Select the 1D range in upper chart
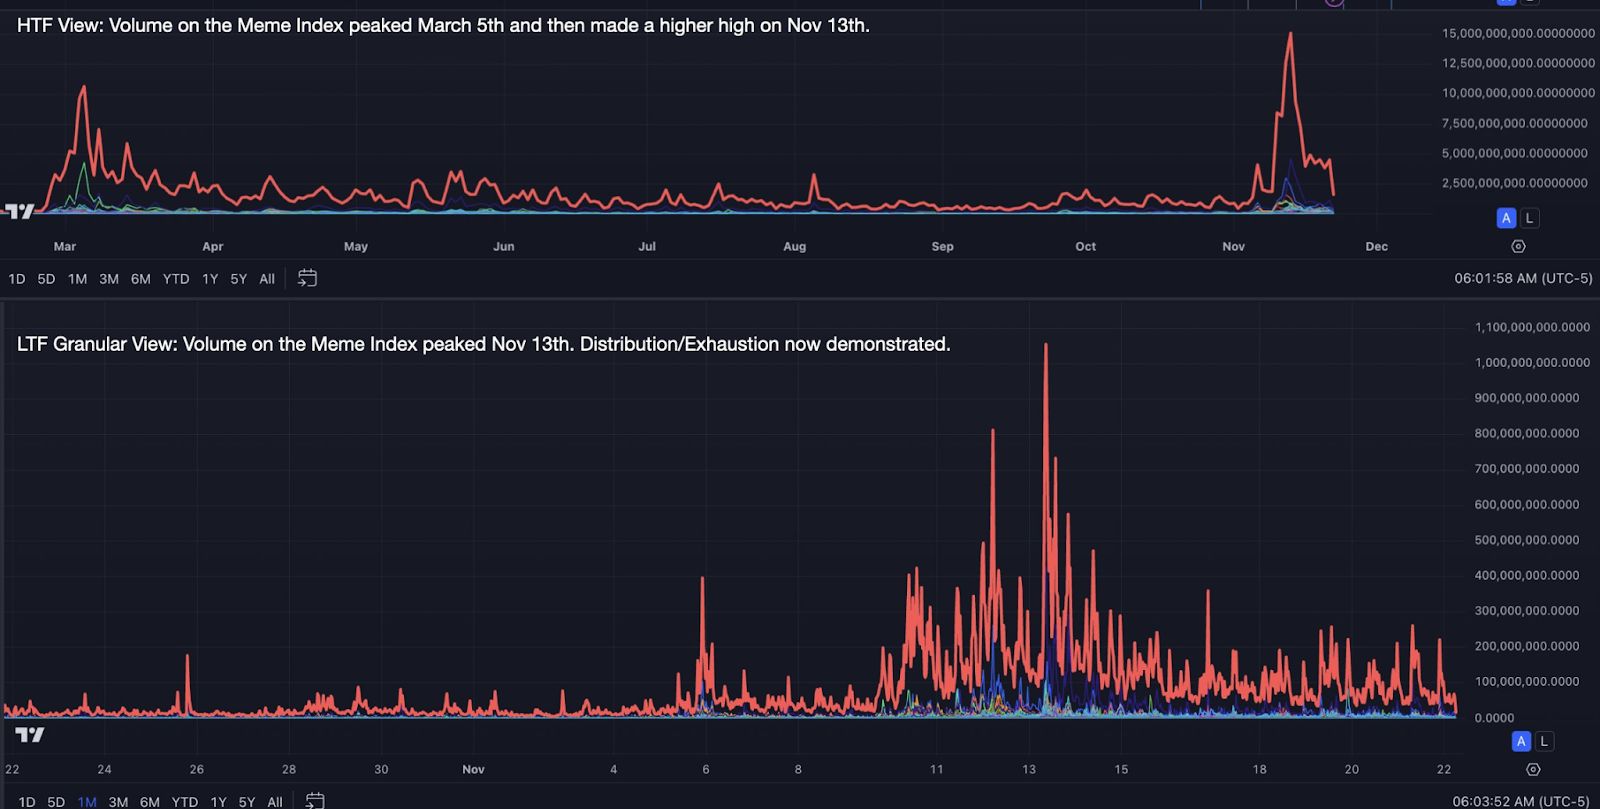 point(17,279)
